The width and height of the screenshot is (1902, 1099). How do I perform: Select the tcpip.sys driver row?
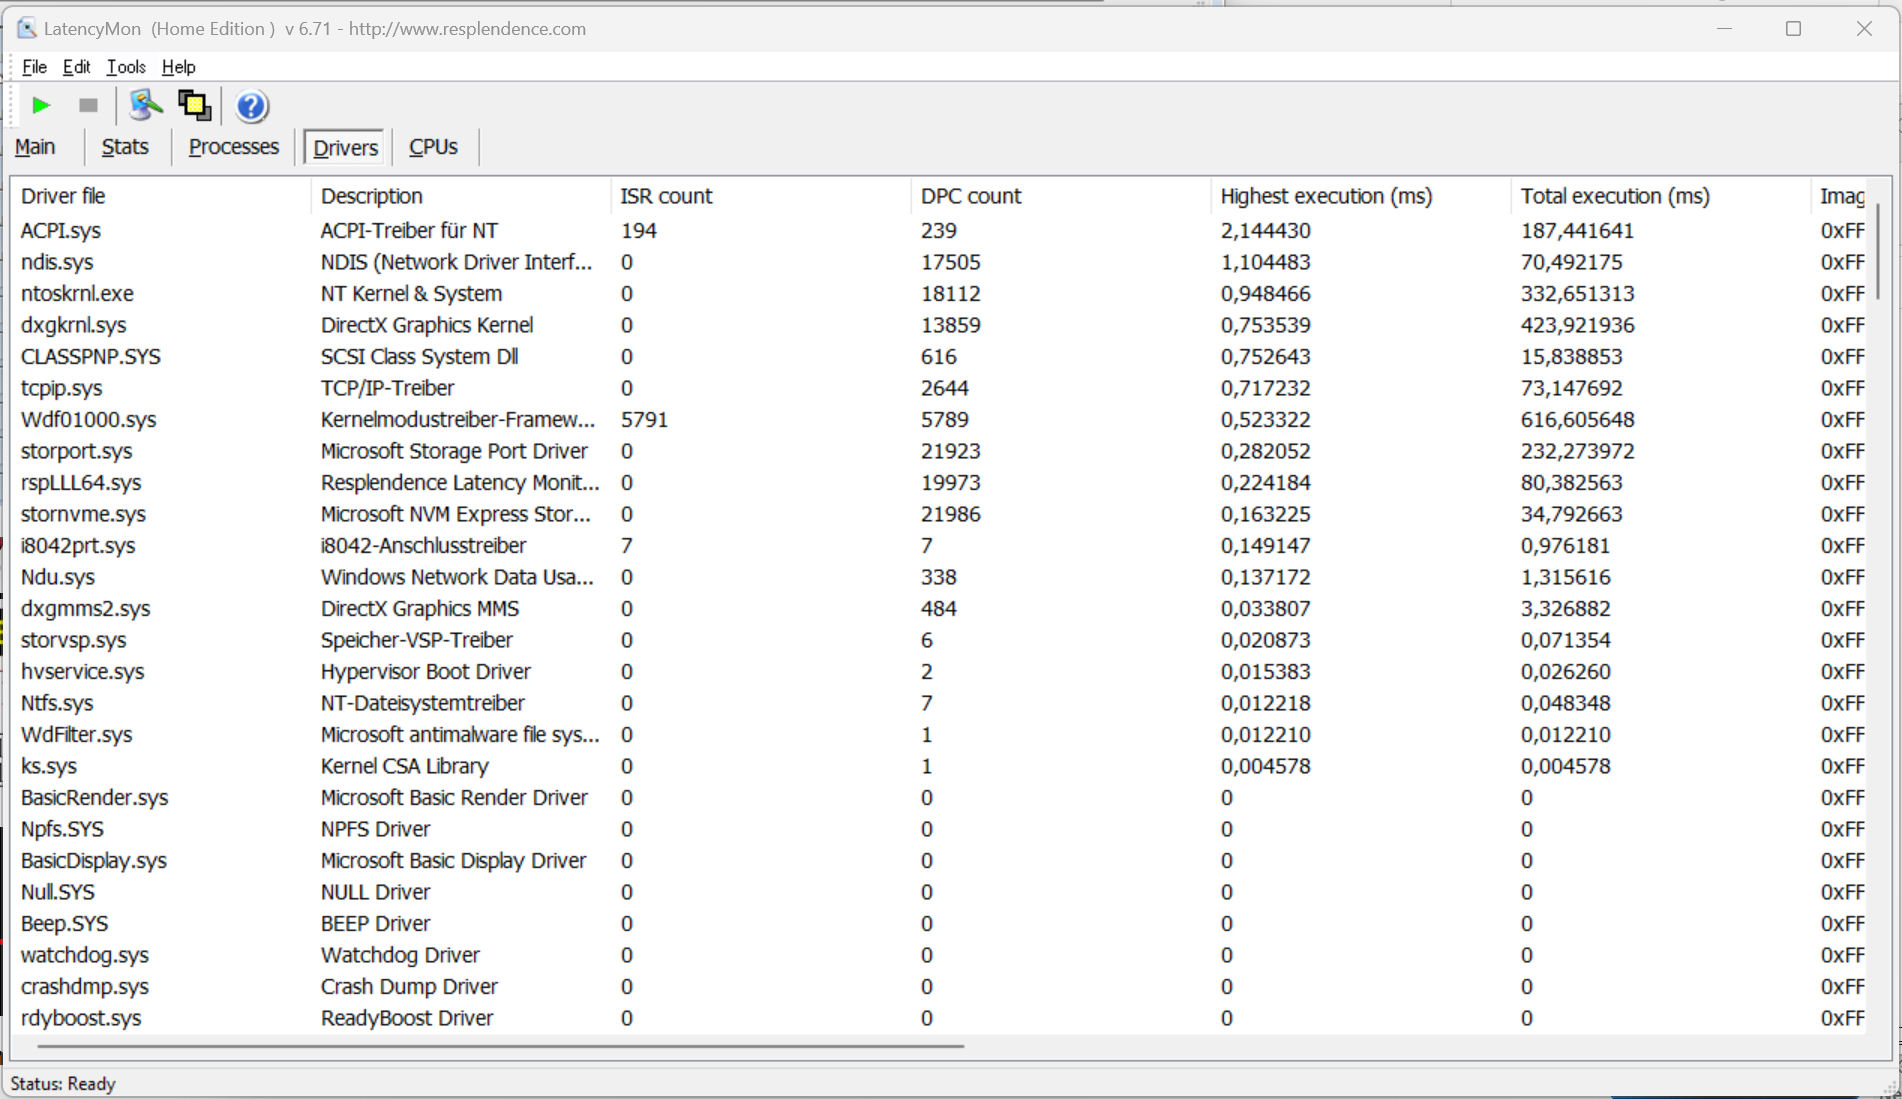coord(938,388)
